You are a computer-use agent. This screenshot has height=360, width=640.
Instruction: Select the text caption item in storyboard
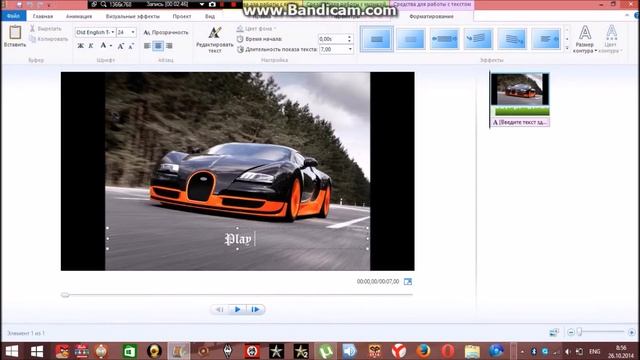(520, 122)
